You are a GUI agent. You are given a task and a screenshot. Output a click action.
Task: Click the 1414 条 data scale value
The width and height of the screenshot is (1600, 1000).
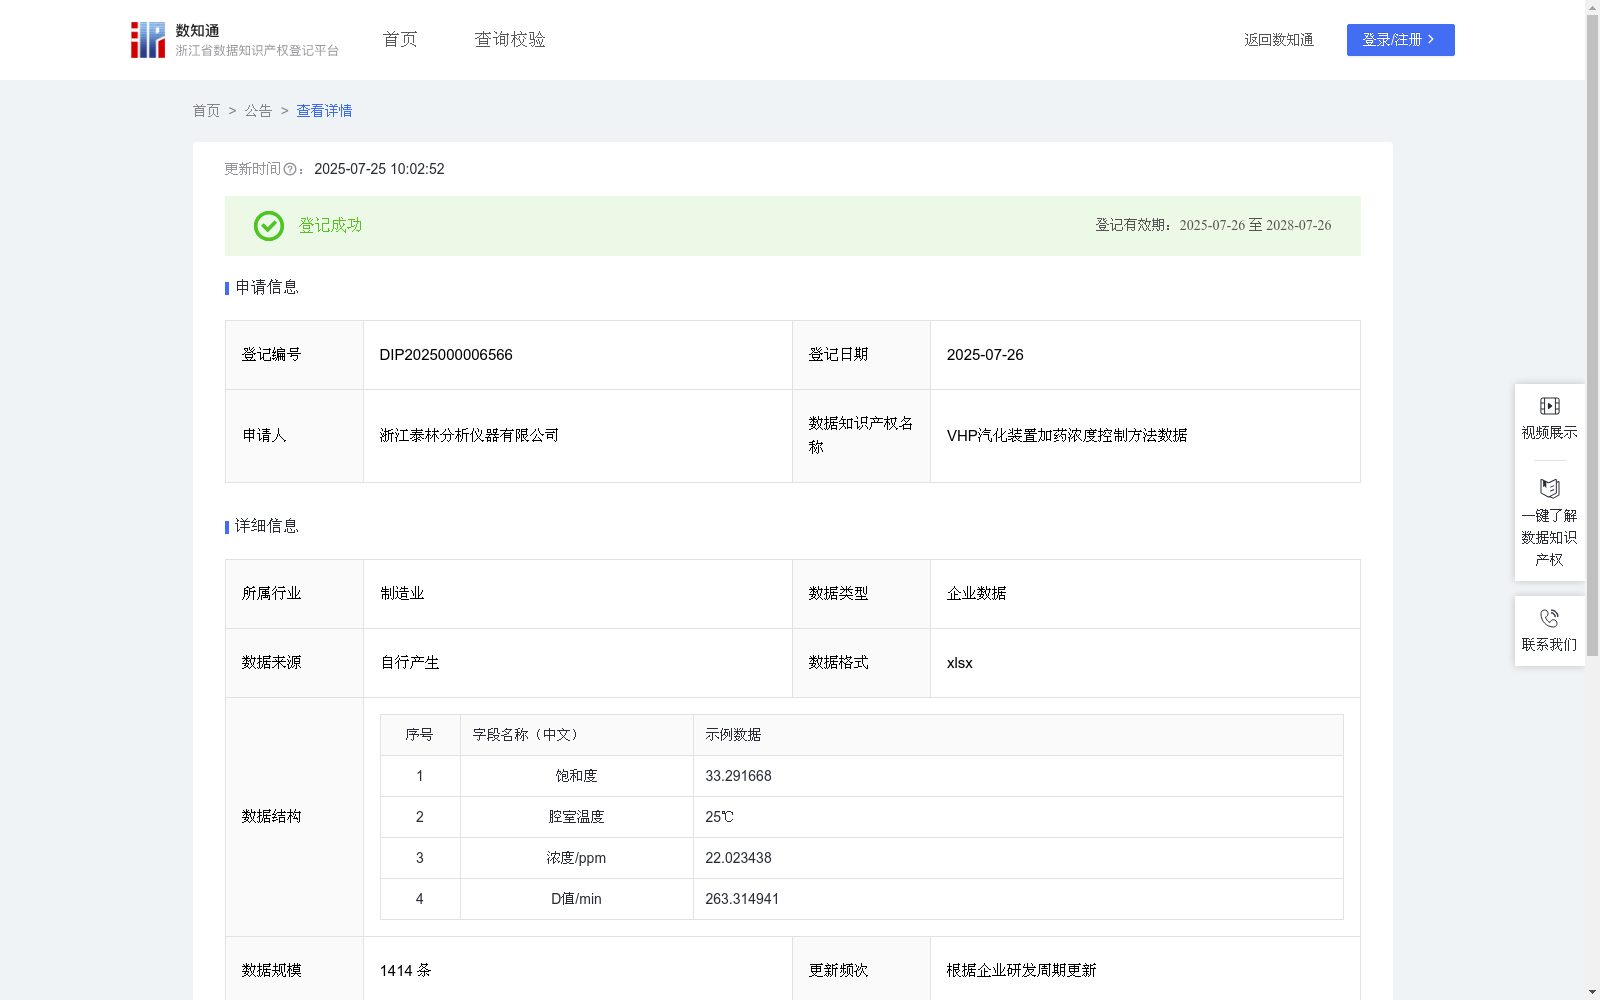405,971
